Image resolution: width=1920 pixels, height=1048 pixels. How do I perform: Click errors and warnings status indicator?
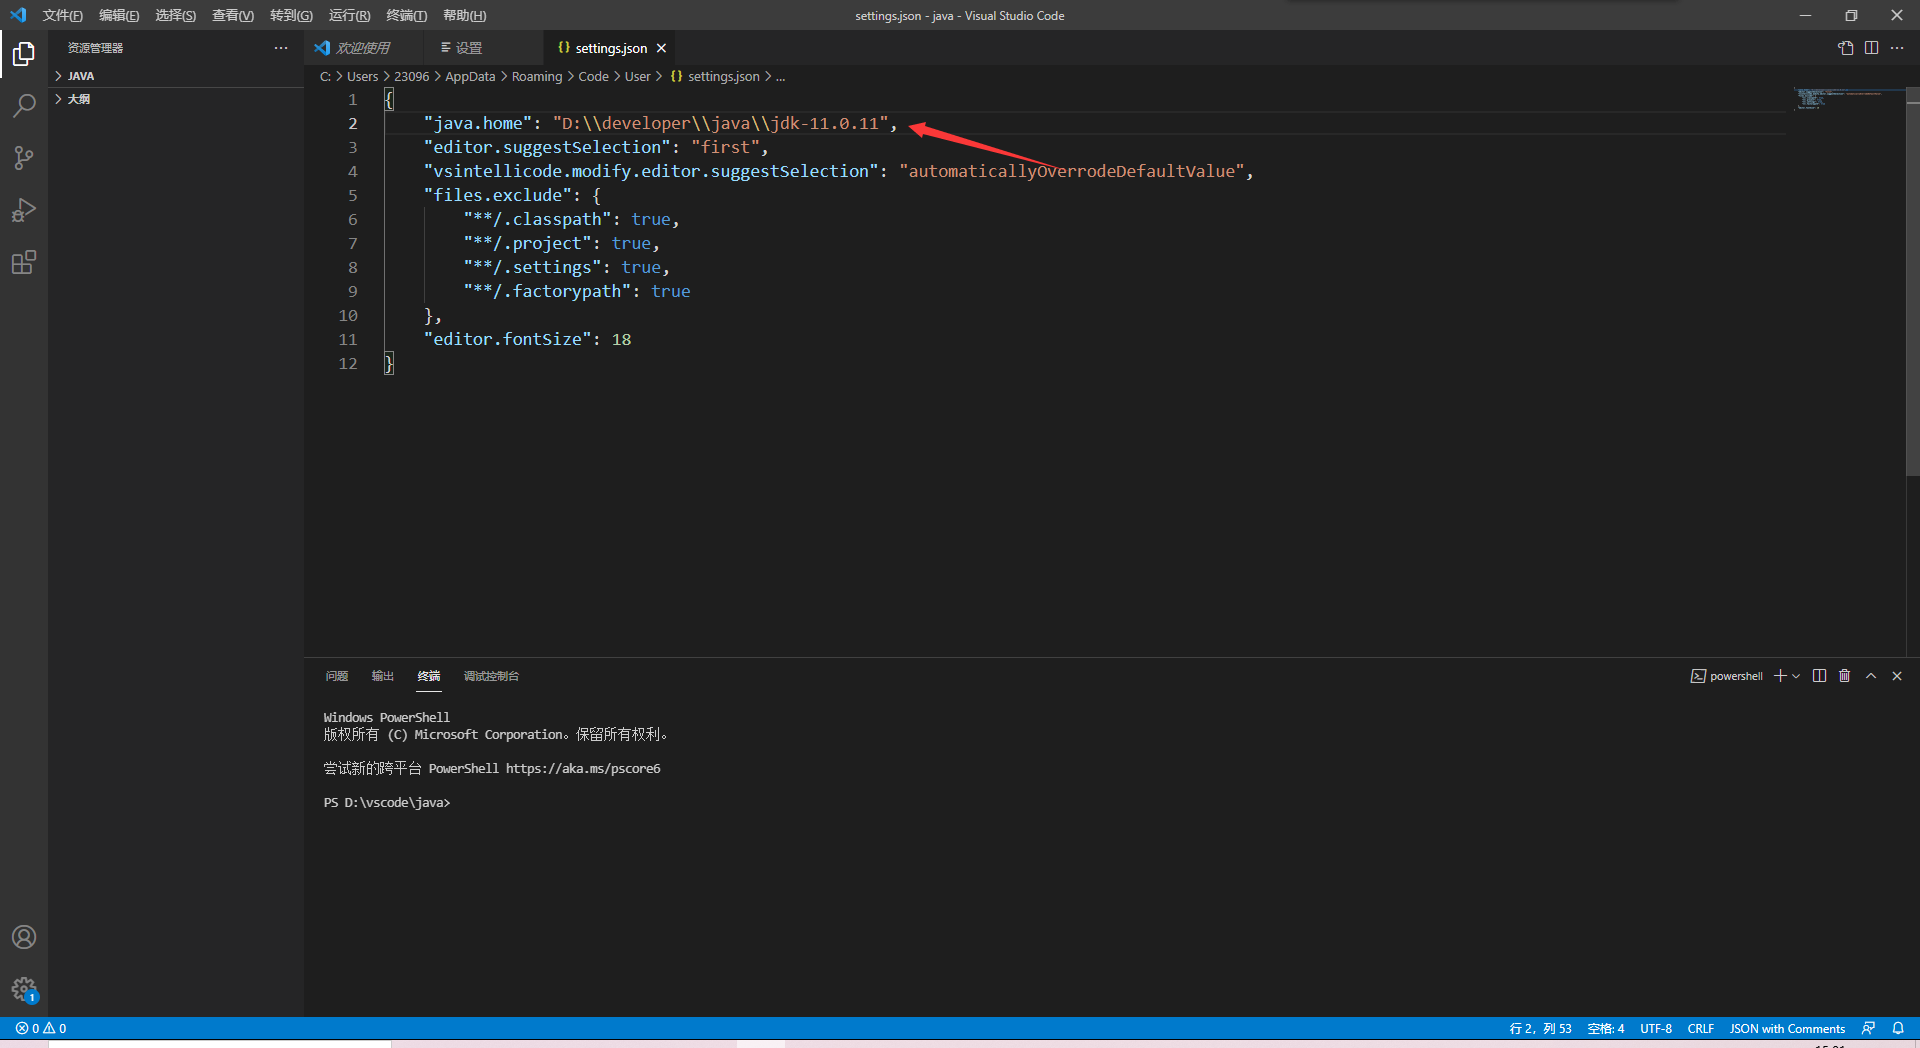(x=41, y=1028)
